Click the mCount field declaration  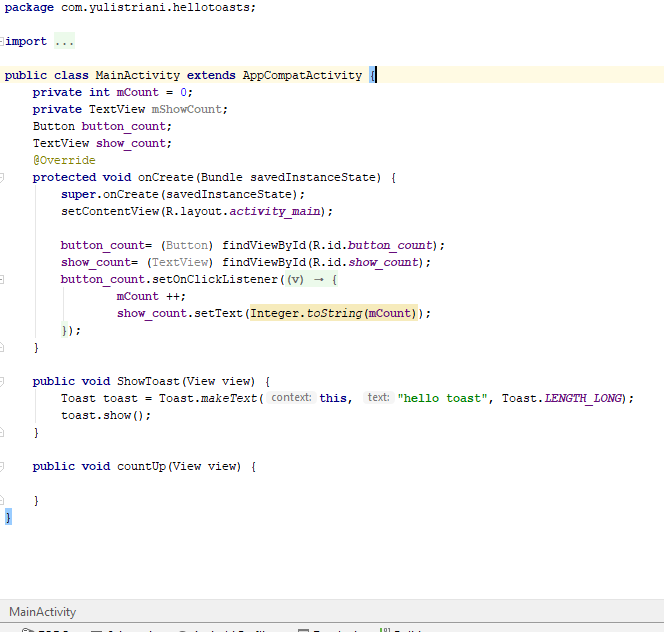pyautogui.click(x=138, y=92)
